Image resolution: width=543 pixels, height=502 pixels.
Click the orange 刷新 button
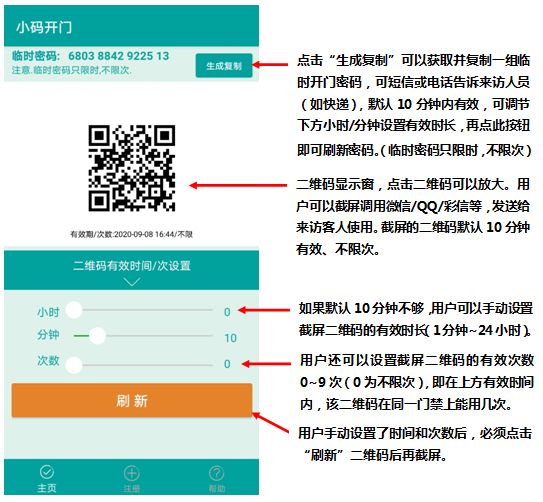tap(132, 400)
